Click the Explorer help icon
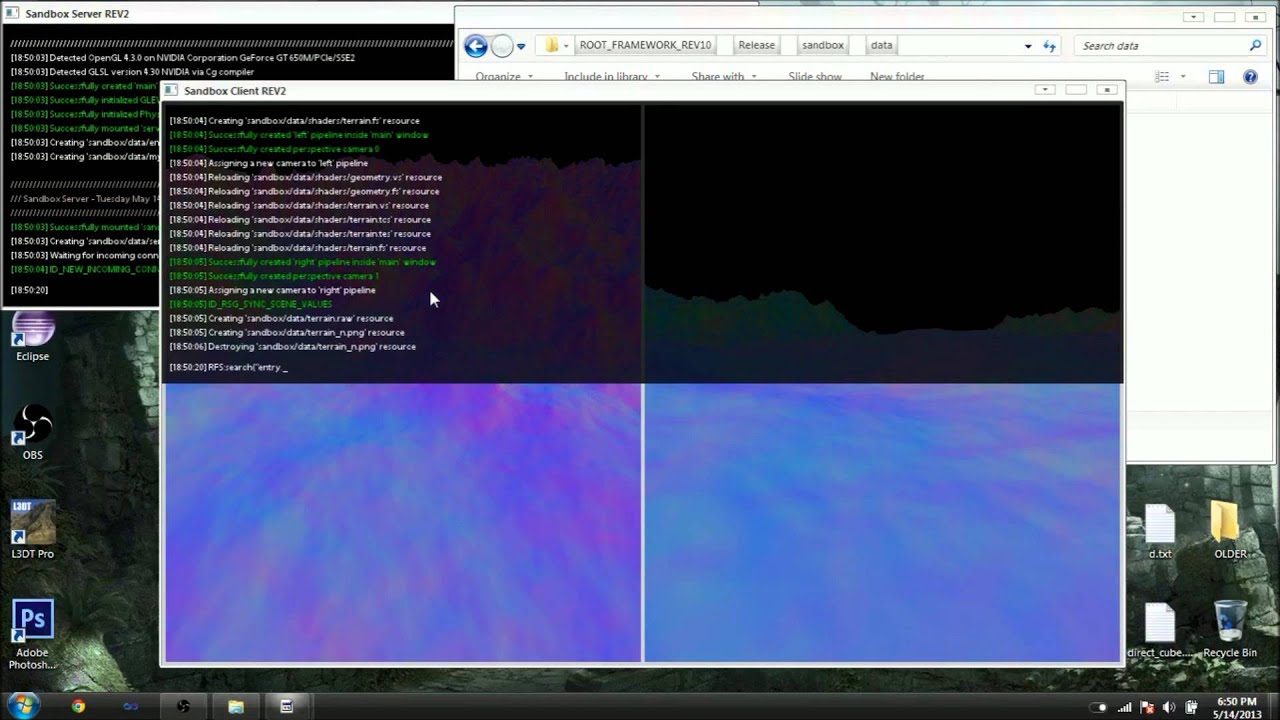This screenshot has width=1280, height=720. tap(1250, 77)
